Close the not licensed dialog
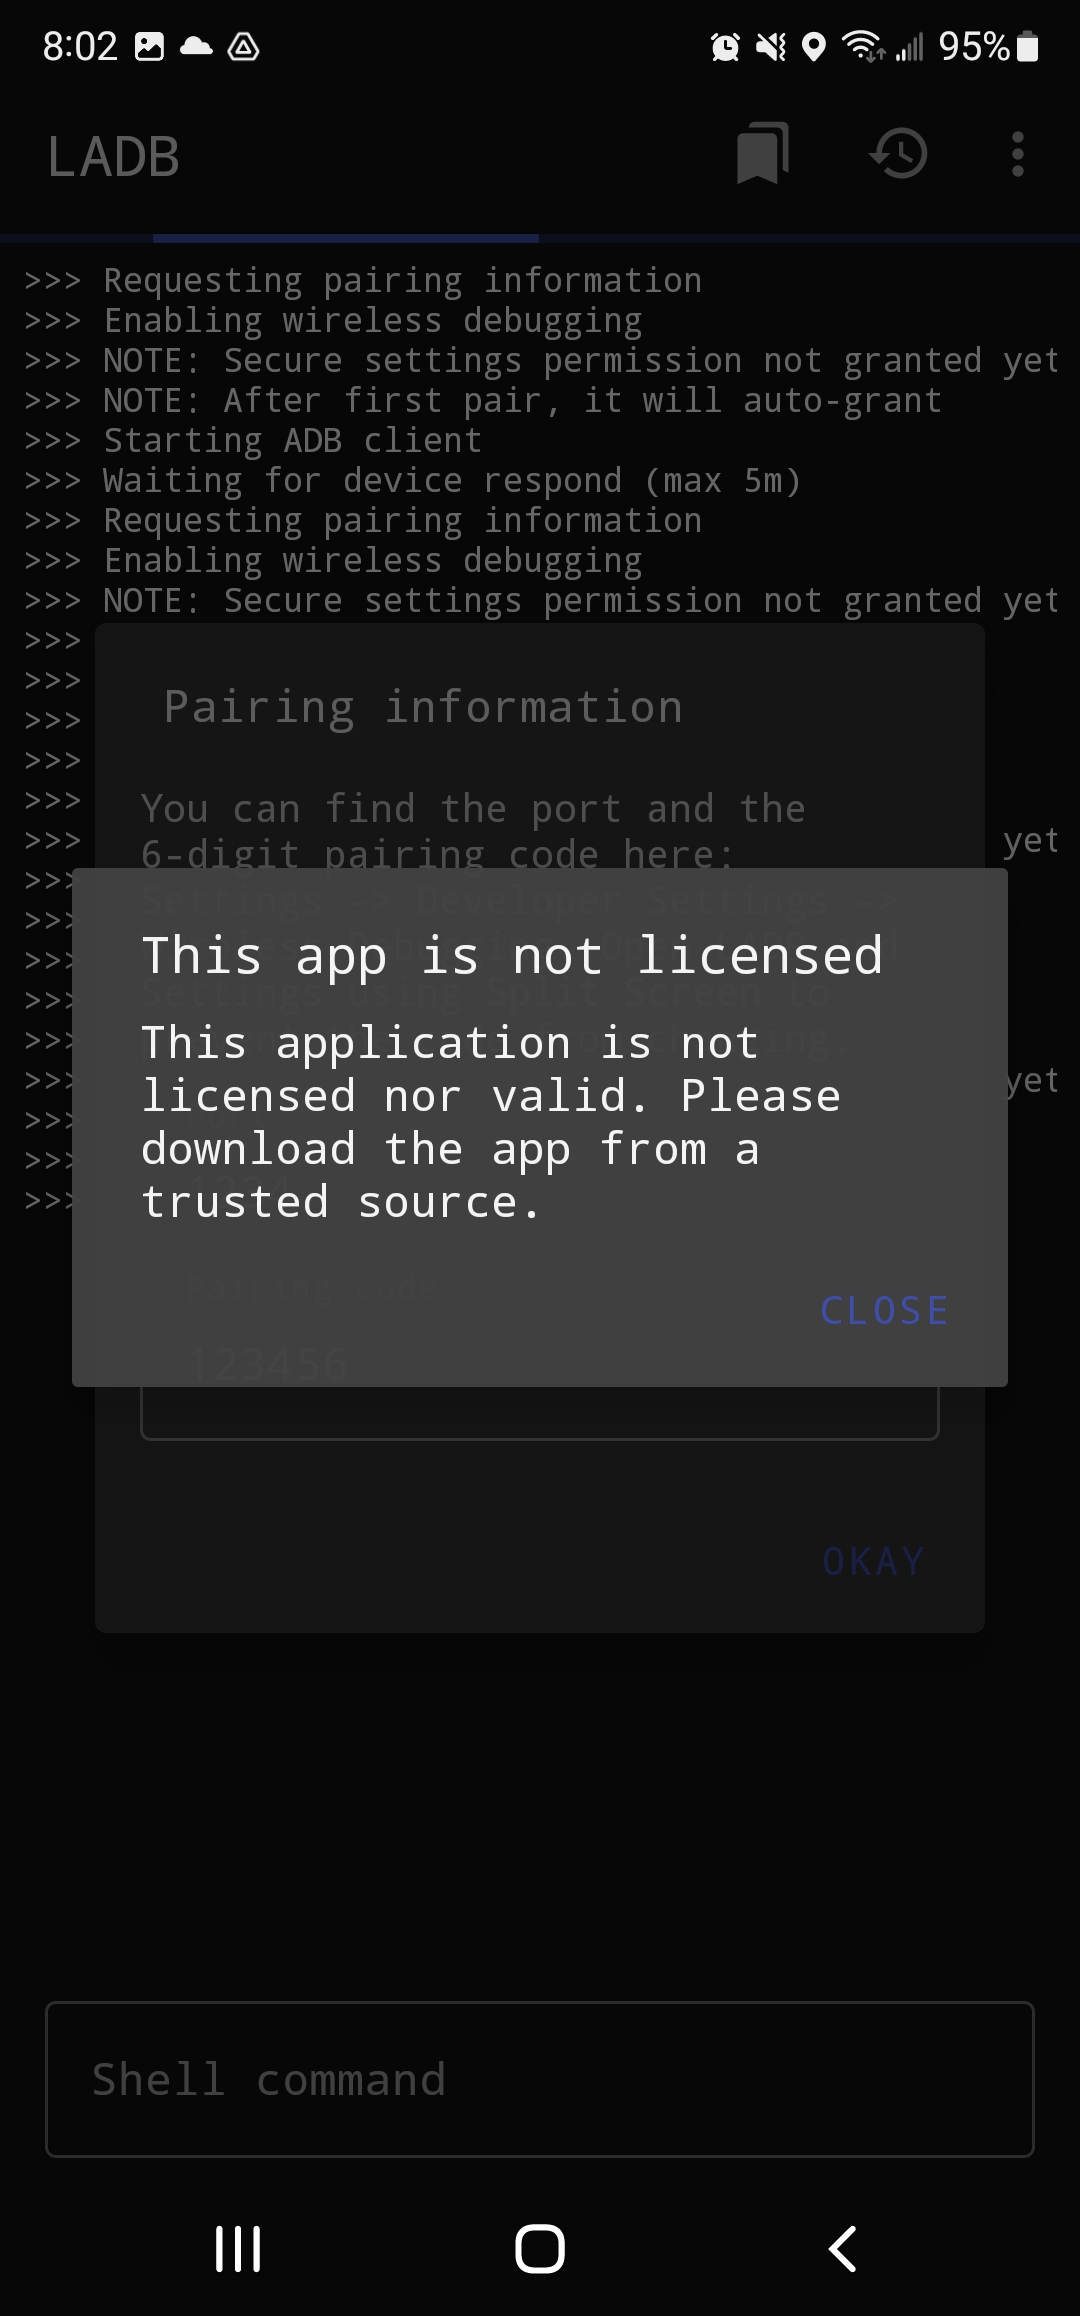1080x2316 pixels. 884,1310
